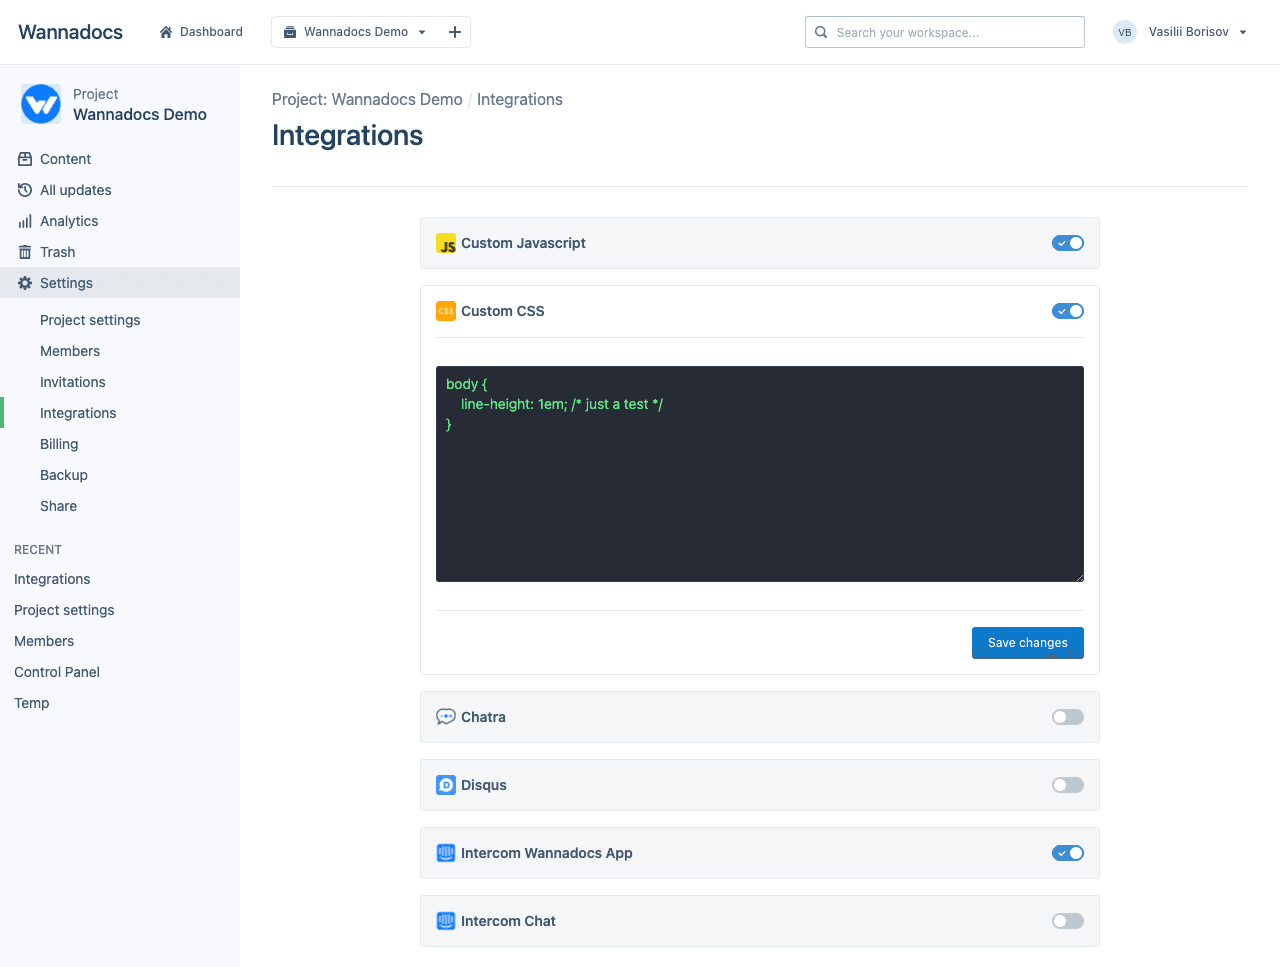Image resolution: width=1280 pixels, height=967 pixels.
Task: Disable the Custom Javascript toggle
Action: 1068,243
